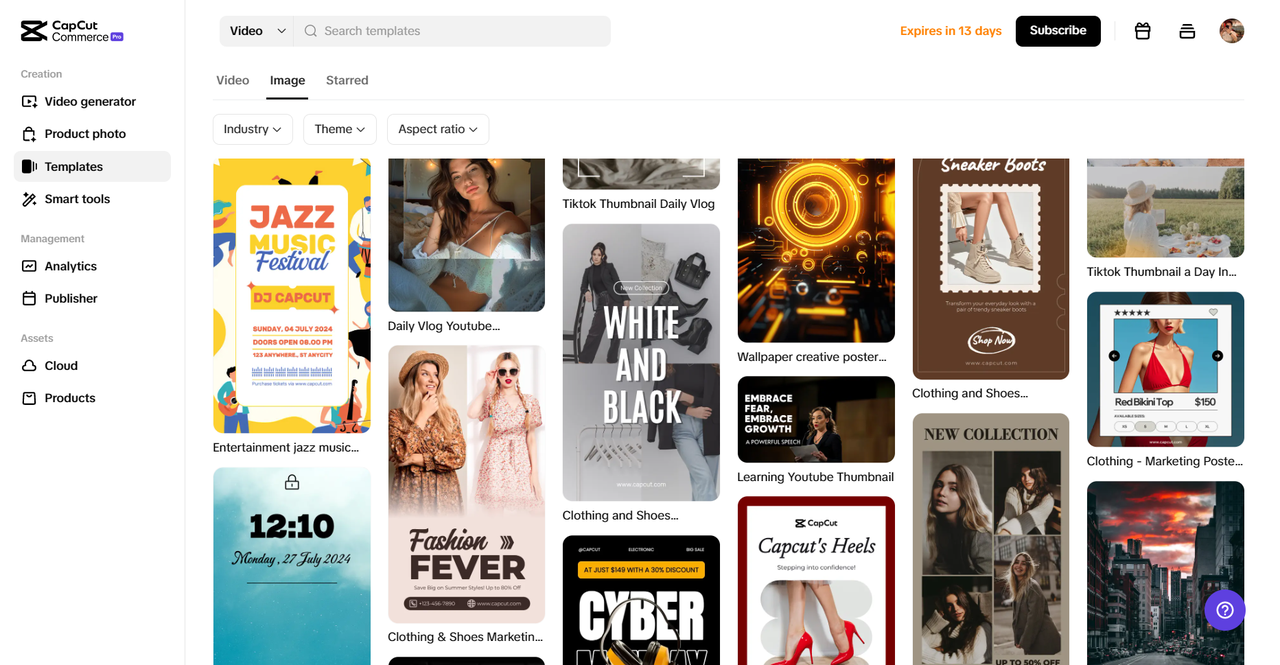Expand the Industry filter dropdown
The height and width of the screenshot is (665, 1280).
pyautogui.click(x=253, y=129)
